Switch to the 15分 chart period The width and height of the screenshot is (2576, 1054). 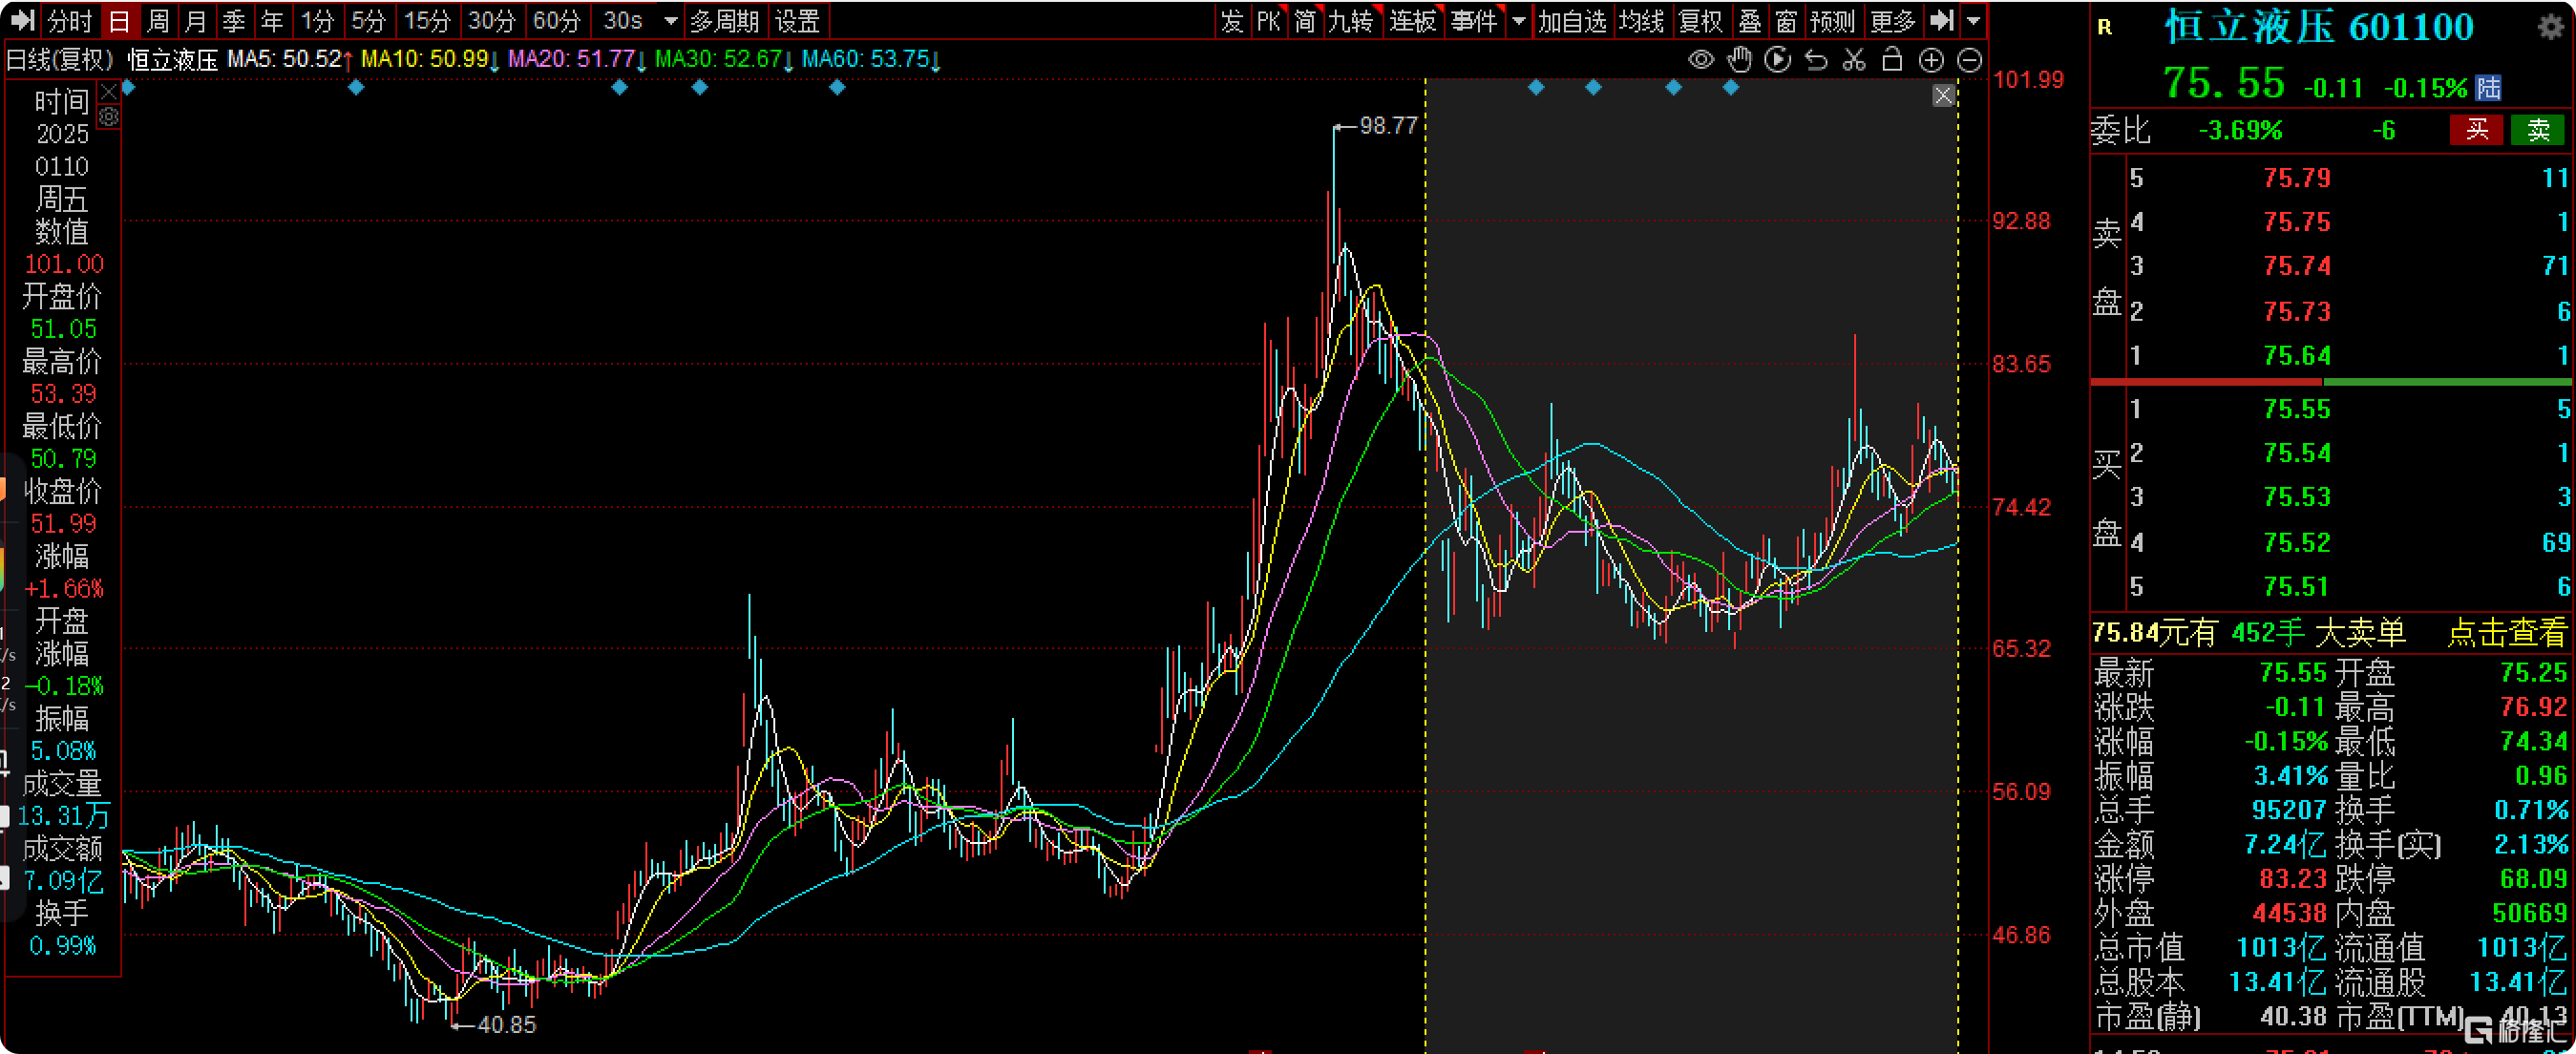pyautogui.click(x=427, y=20)
